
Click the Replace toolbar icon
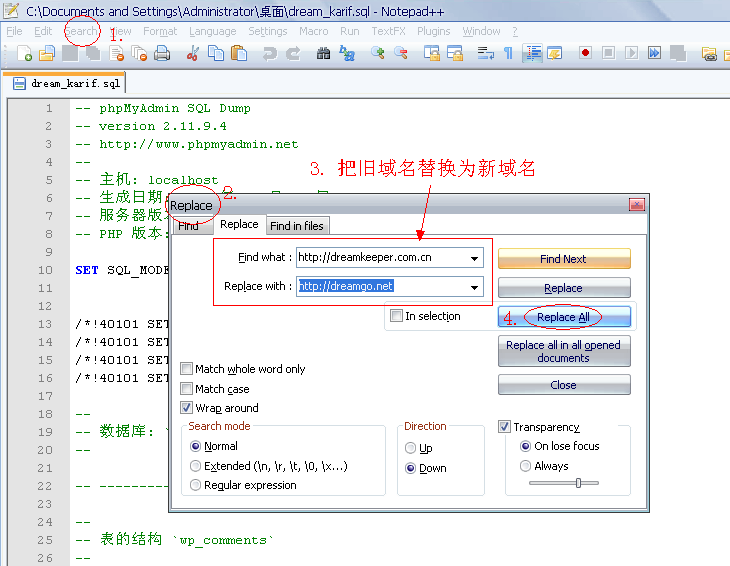[347, 54]
